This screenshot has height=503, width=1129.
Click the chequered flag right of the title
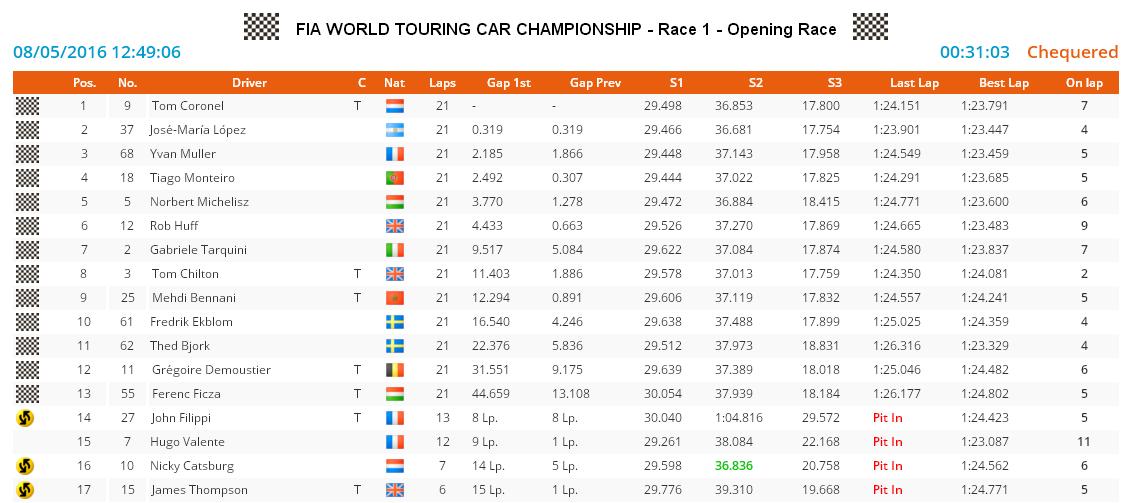[870, 27]
